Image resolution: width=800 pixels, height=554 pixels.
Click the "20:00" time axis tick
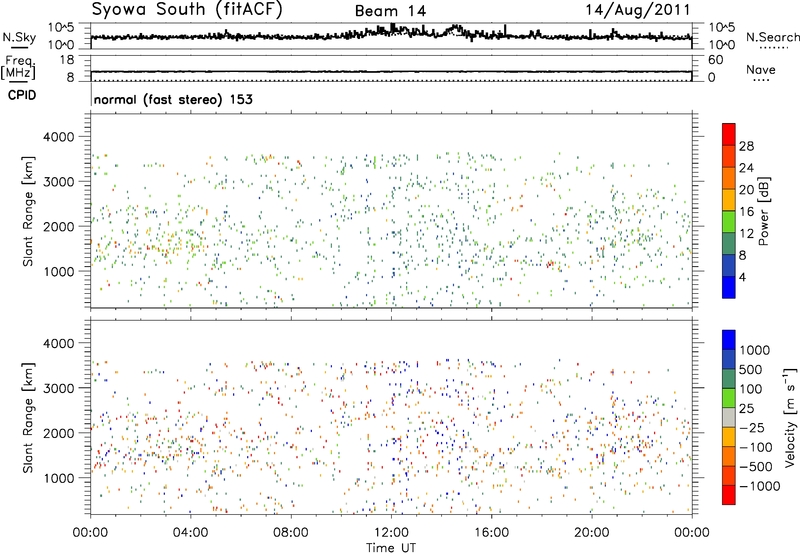(x=592, y=533)
